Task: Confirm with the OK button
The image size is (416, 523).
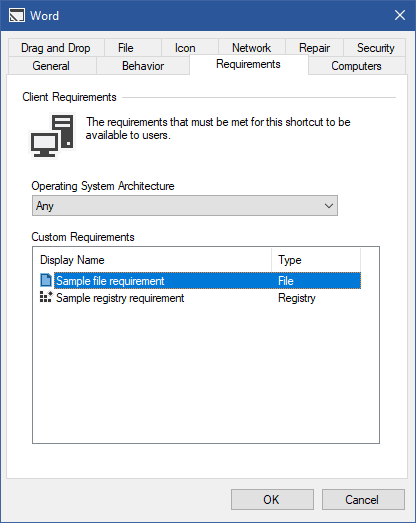Action: [272, 499]
